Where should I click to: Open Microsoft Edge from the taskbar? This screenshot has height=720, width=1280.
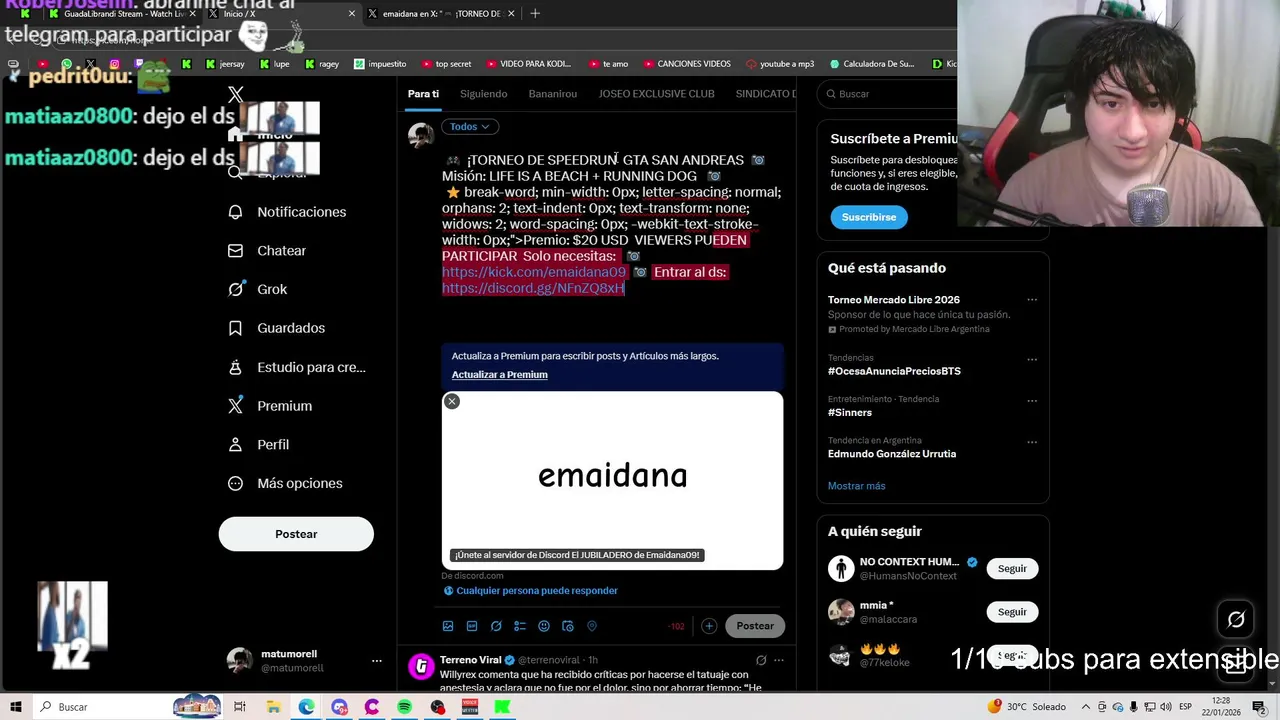pyautogui.click(x=306, y=707)
